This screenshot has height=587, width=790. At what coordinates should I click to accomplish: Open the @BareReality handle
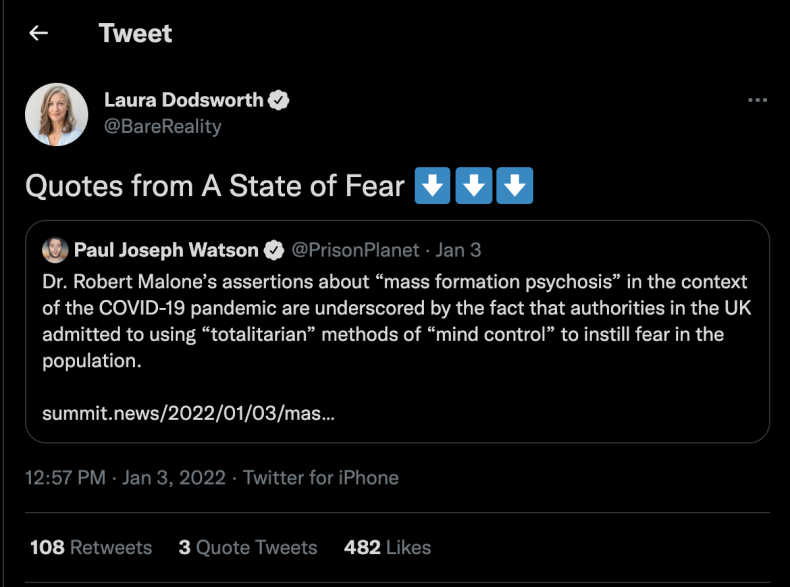click(162, 126)
